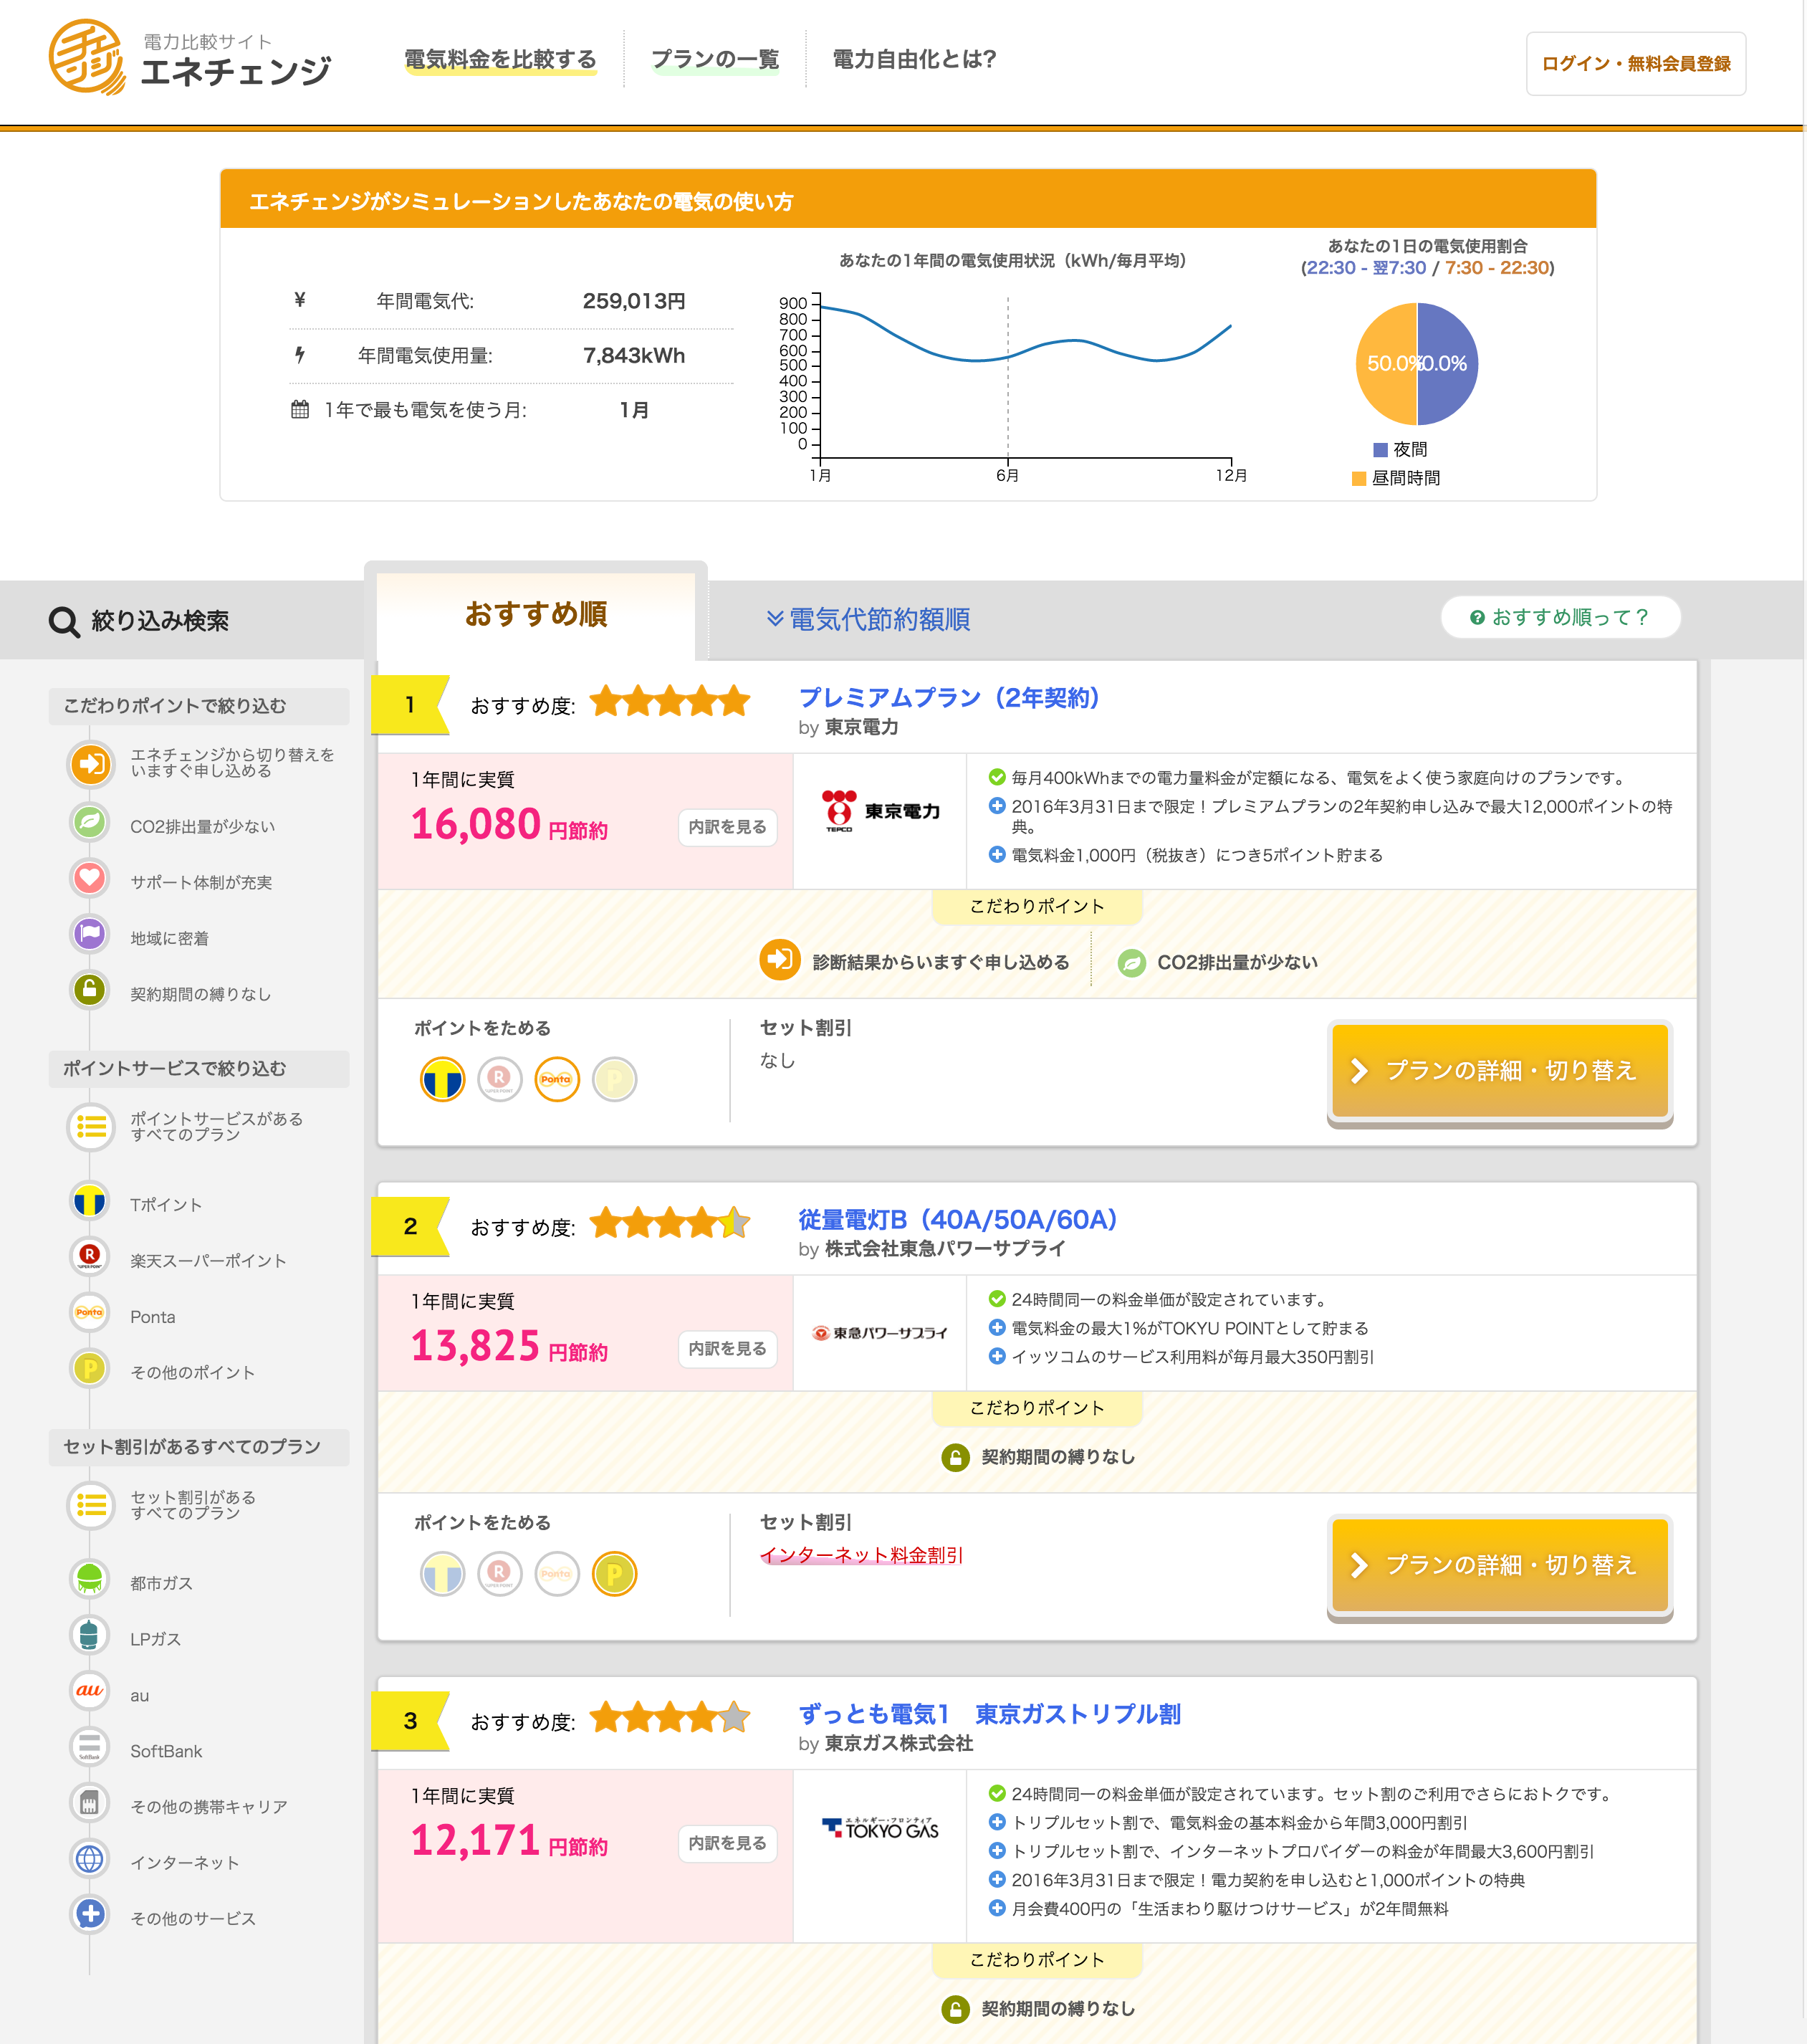Image resolution: width=1807 pixels, height=2044 pixels.
Task: Filter by 都市ガス icon
Action: pyautogui.click(x=90, y=1579)
